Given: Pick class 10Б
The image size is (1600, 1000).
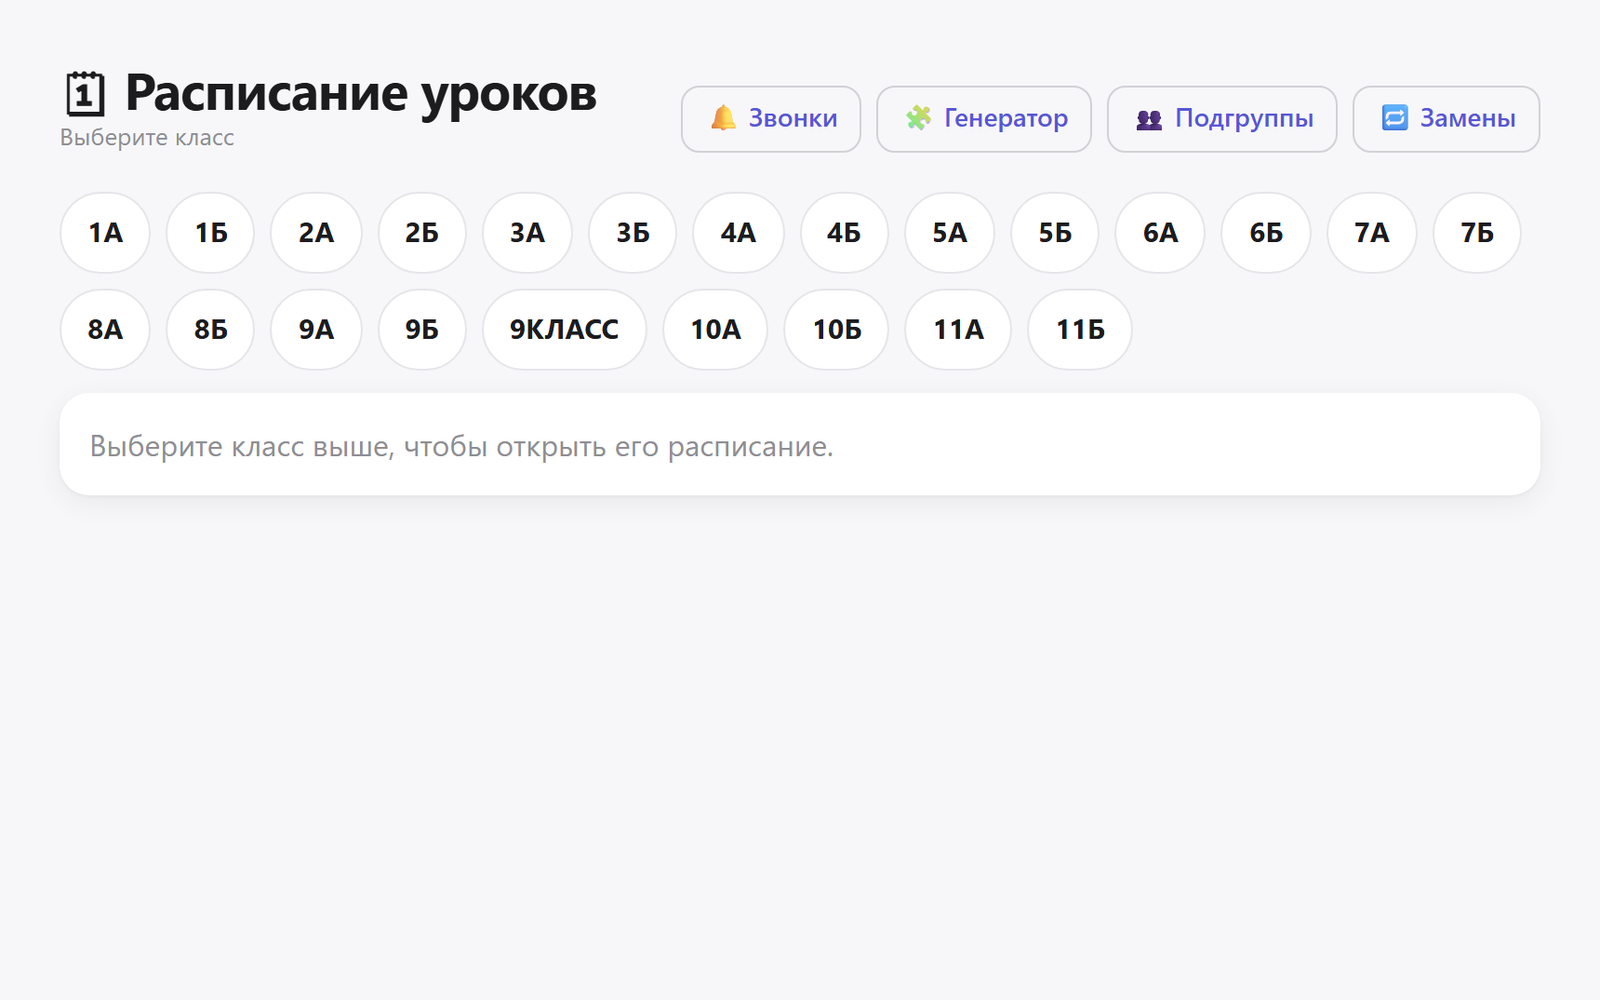Looking at the screenshot, I should [836, 330].
